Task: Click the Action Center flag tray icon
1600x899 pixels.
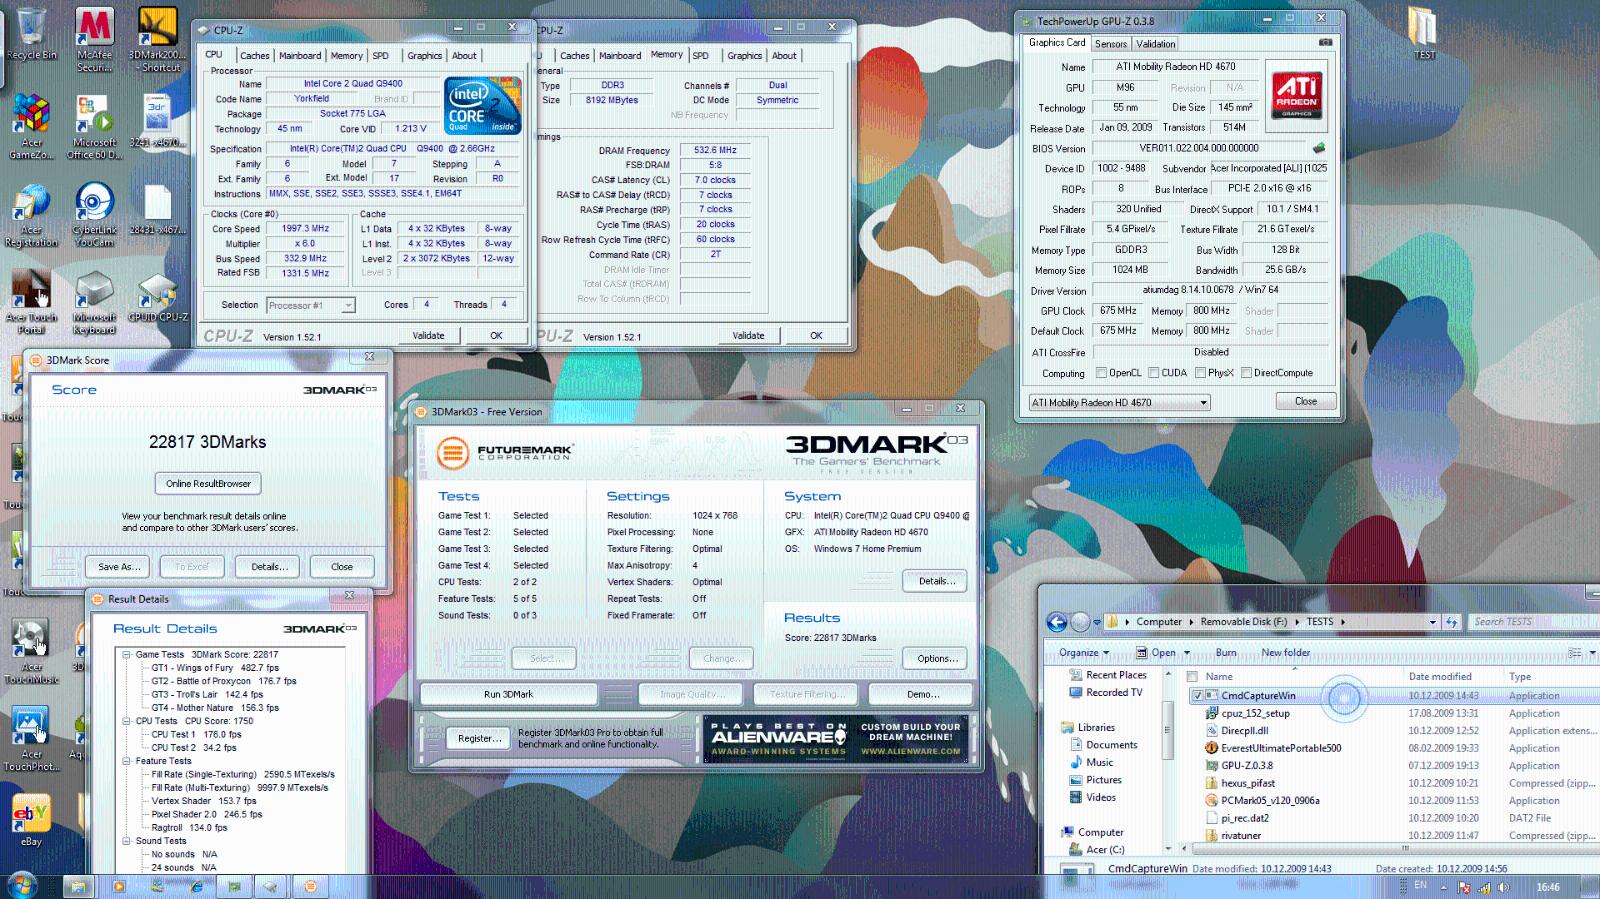Action: pyautogui.click(x=1464, y=887)
